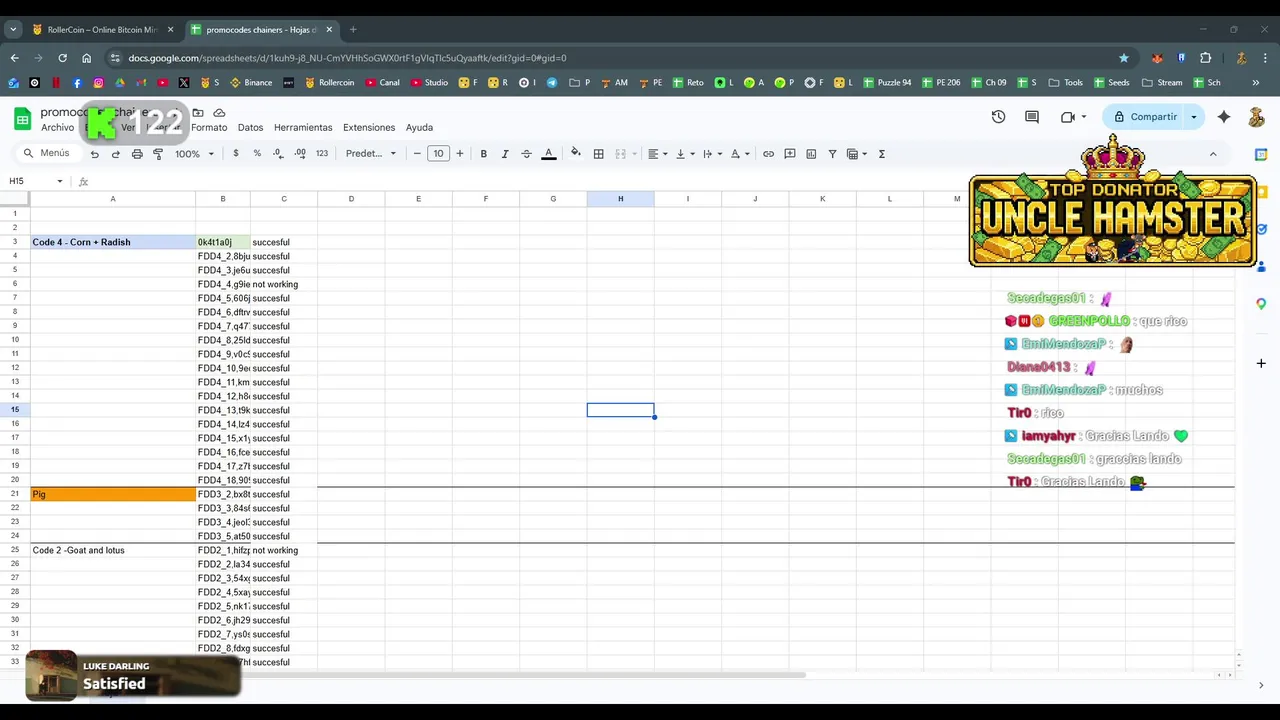Select the orange Pig cell
This screenshot has height=720, width=1280.
[x=113, y=494]
